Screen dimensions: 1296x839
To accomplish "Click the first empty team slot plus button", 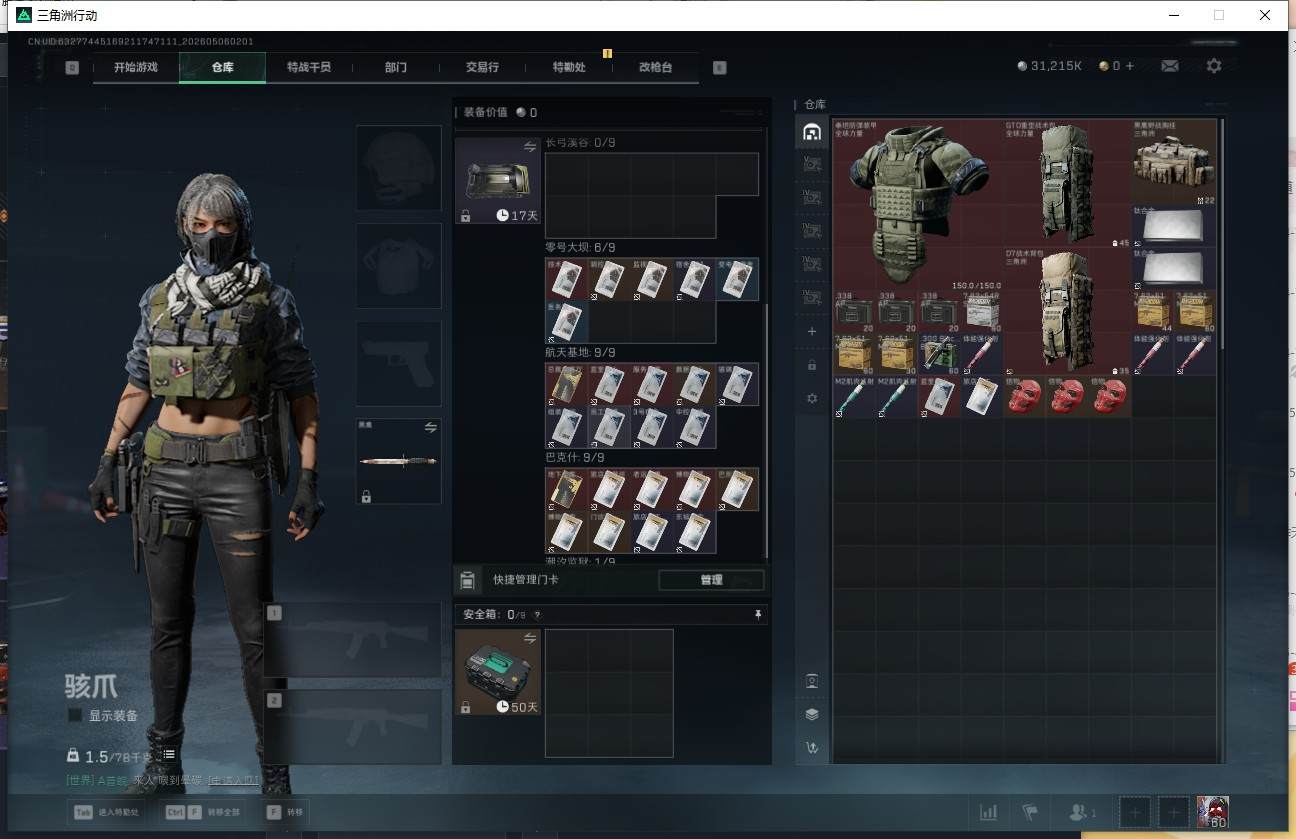I will [1135, 813].
